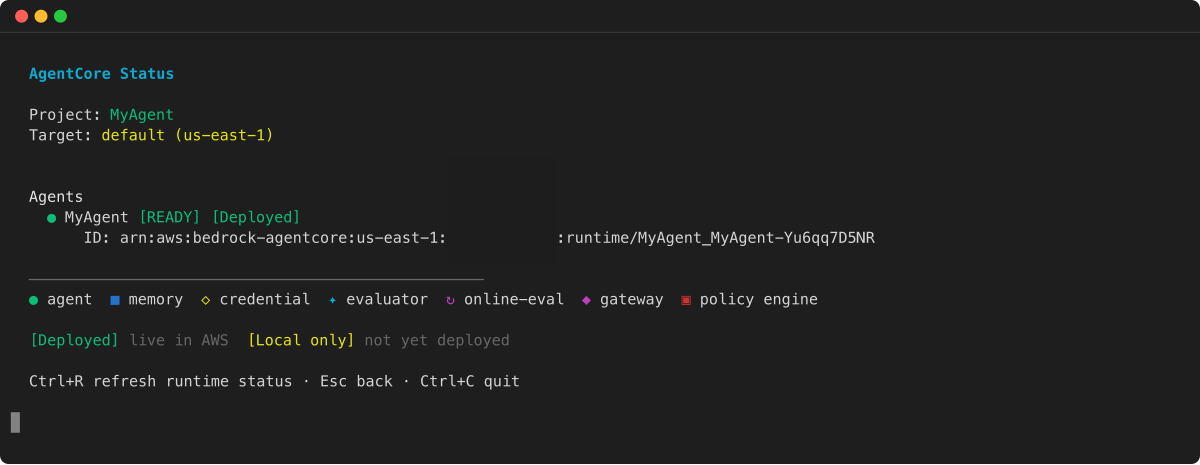Click the purple gateway diamond icon

[586, 300]
